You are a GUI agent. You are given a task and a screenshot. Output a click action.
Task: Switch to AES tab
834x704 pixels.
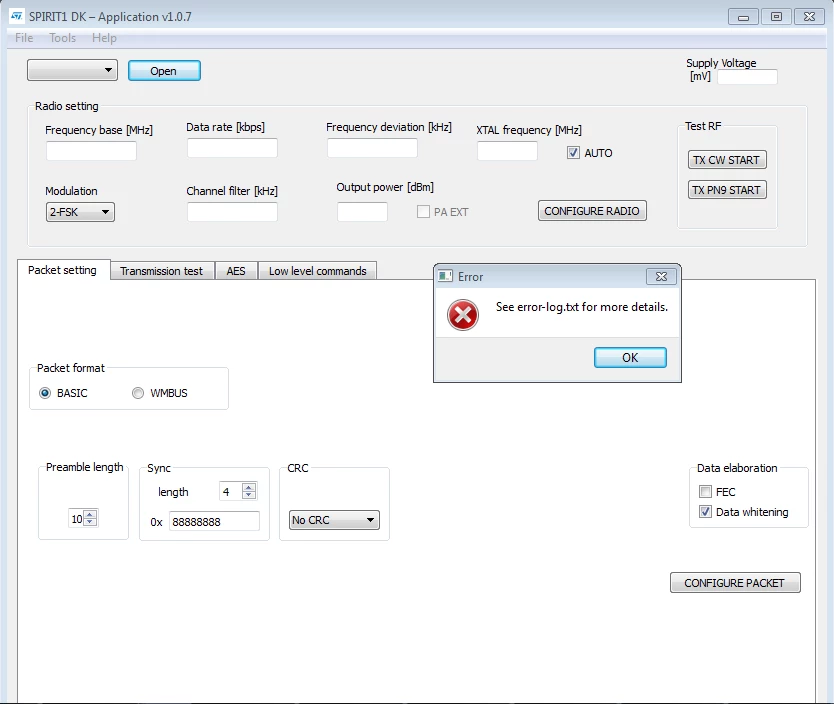click(236, 271)
